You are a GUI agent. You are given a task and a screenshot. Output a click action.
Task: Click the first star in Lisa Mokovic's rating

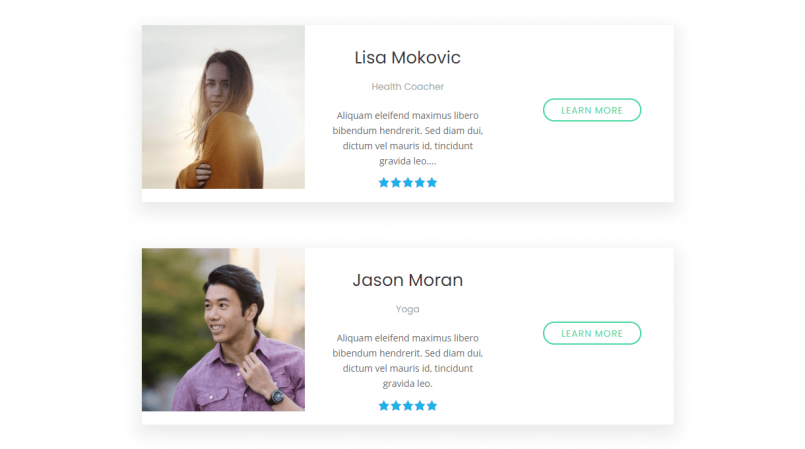click(x=384, y=183)
